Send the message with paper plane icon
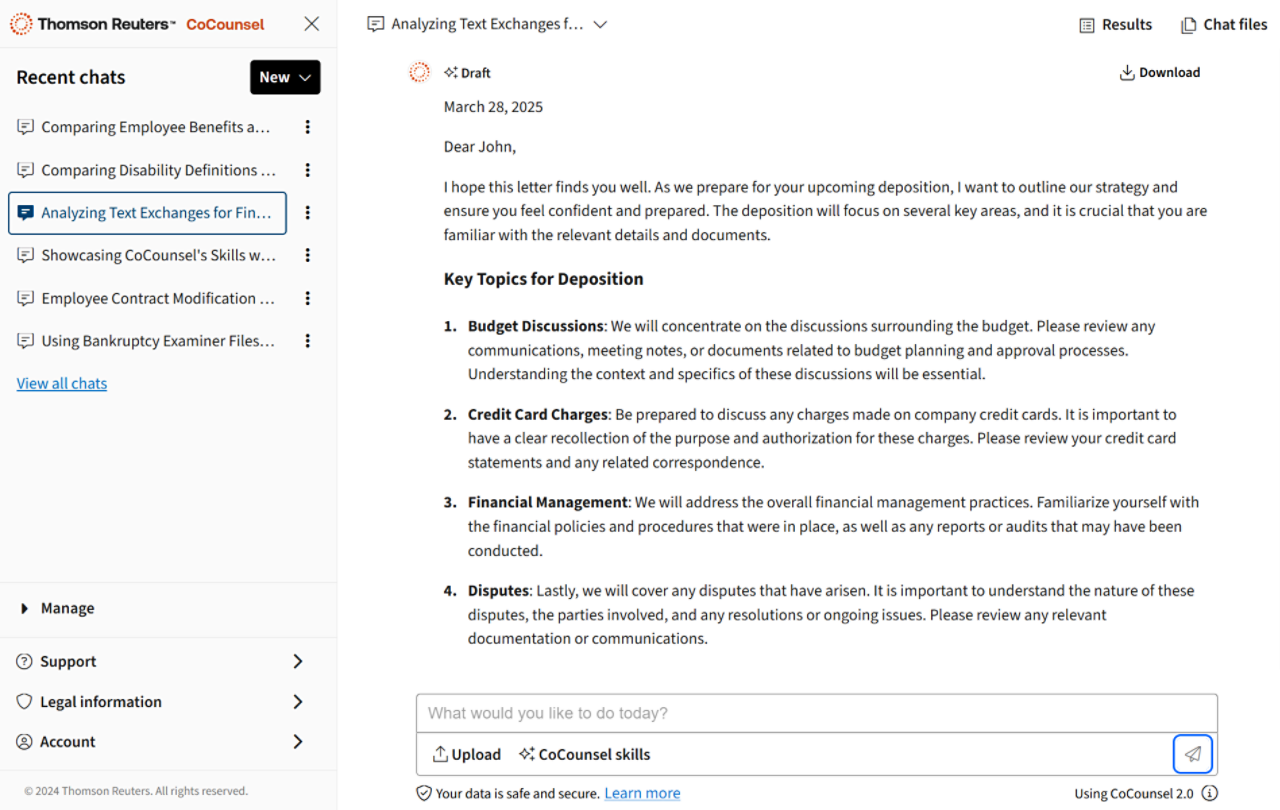 (1193, 754)
